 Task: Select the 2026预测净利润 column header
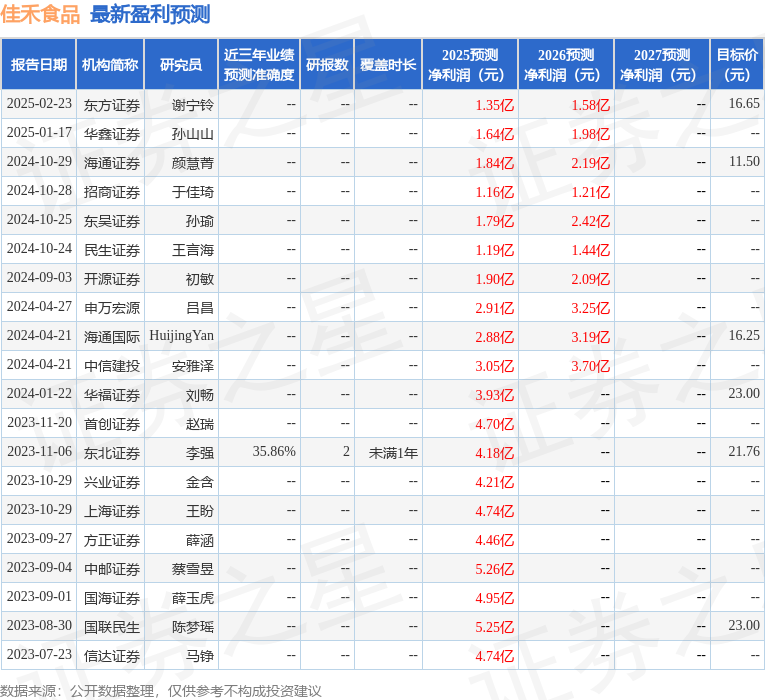tap(566, 64)
